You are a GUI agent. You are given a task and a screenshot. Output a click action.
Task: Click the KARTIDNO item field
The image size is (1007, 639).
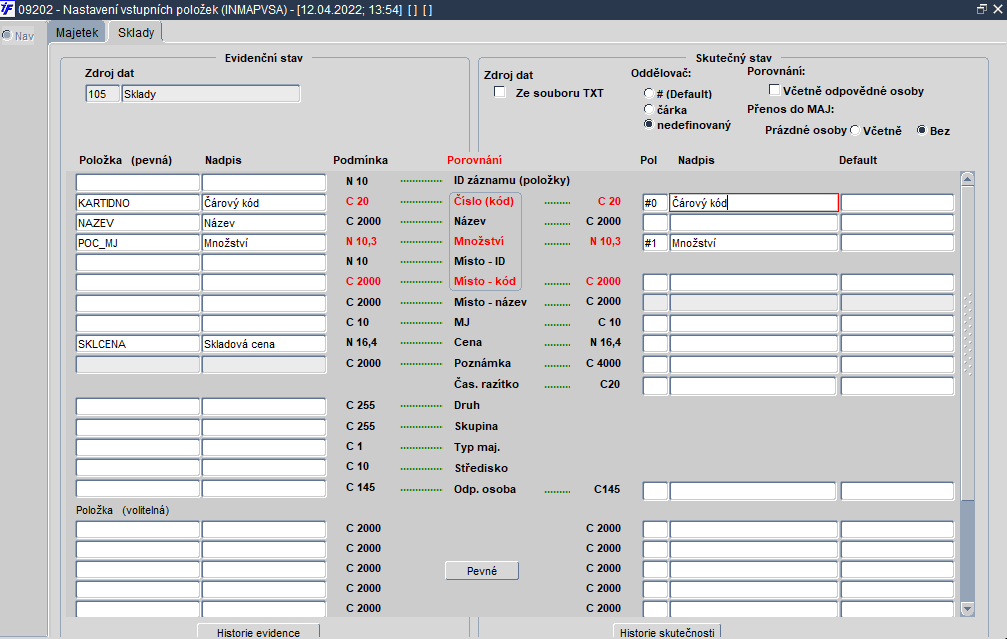(x=137, y=203)
